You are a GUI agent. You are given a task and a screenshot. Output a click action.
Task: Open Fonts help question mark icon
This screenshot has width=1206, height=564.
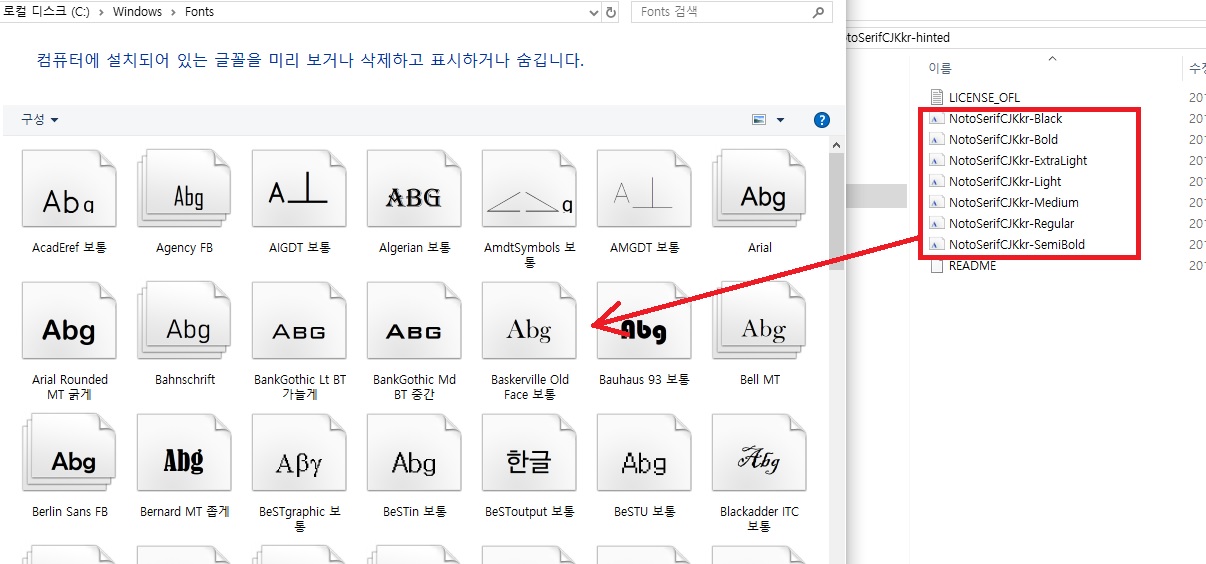pos(822,120)
